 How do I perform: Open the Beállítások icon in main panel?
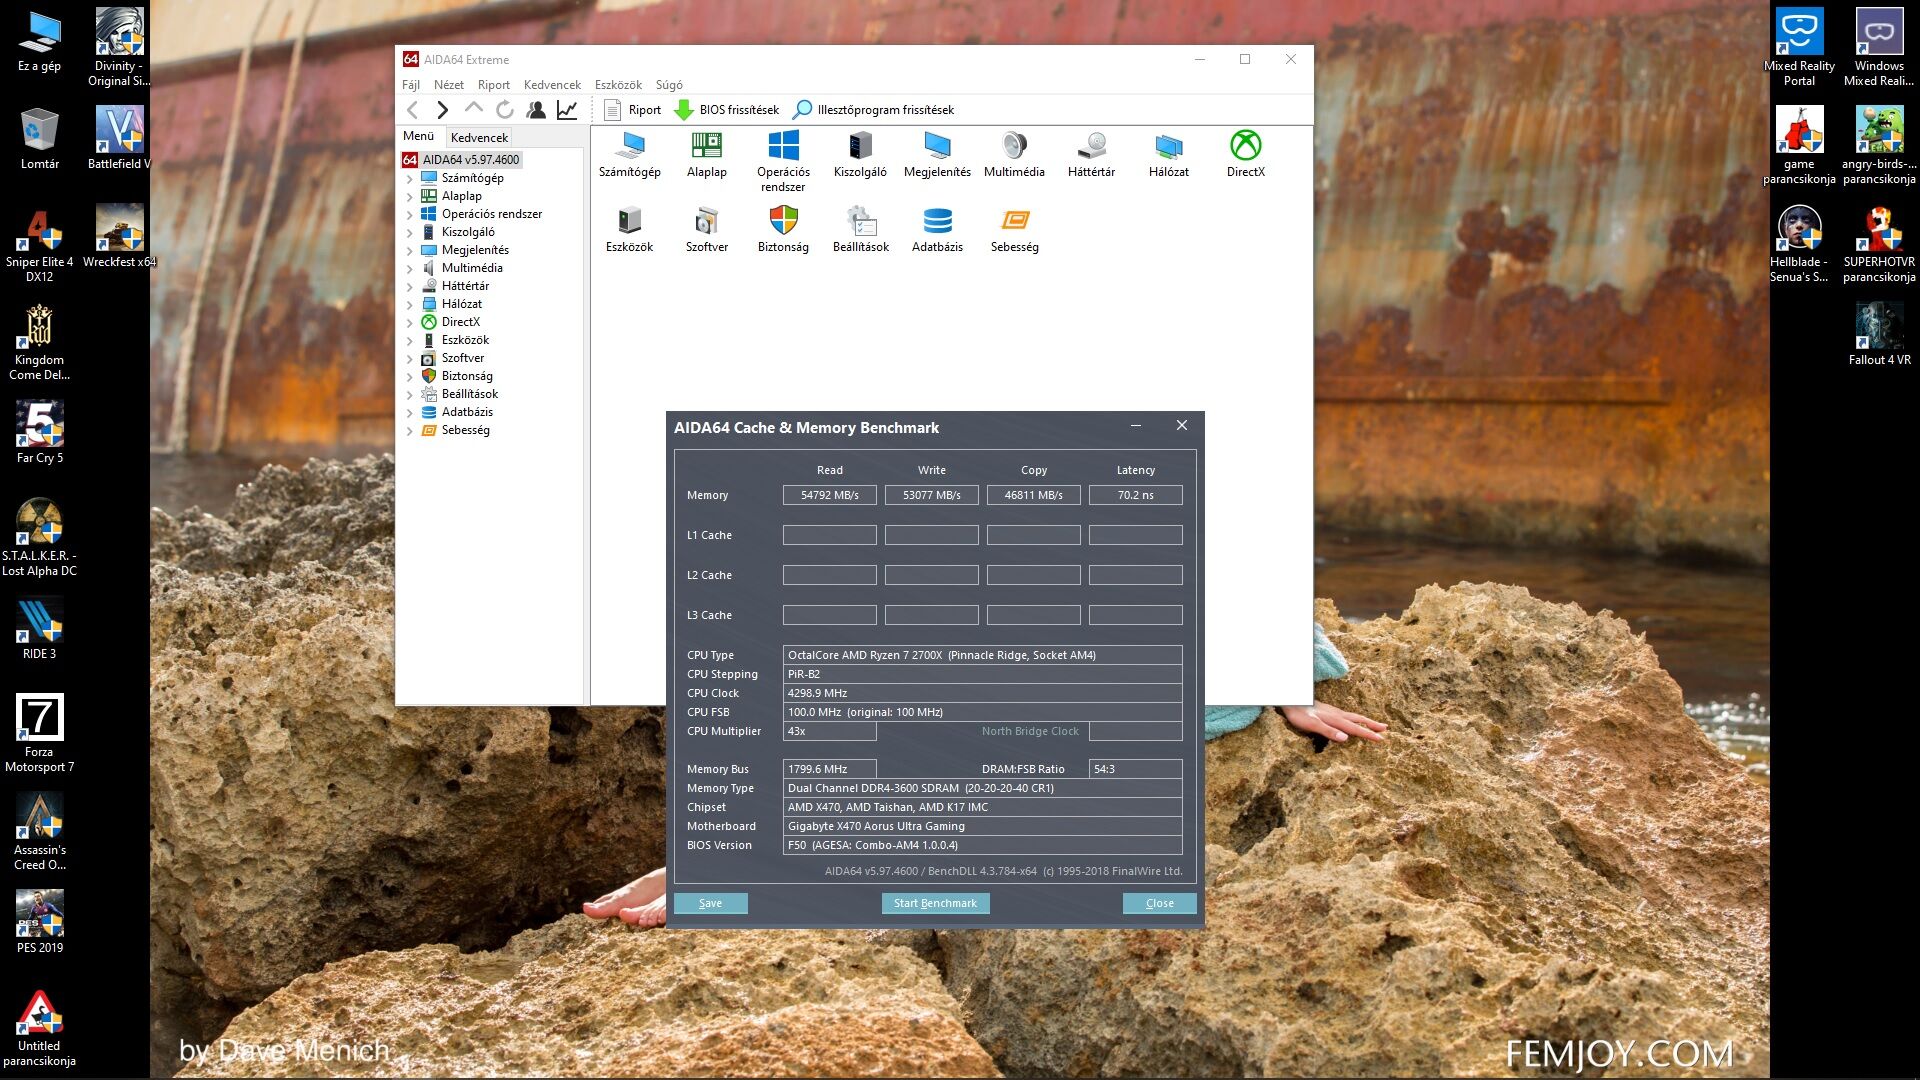tap(860, 230)
